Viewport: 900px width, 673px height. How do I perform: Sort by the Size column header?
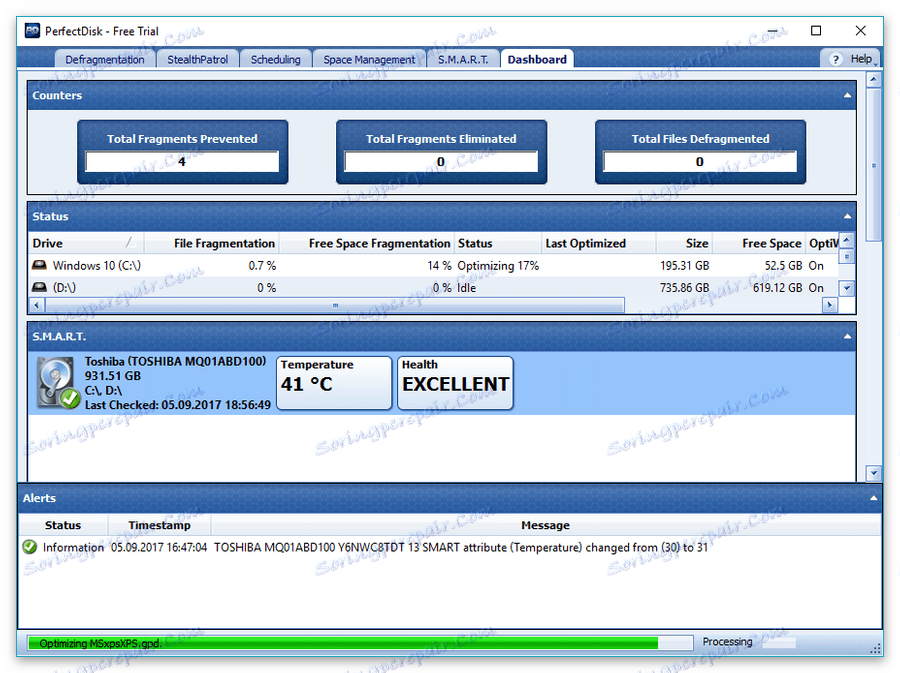684,243
